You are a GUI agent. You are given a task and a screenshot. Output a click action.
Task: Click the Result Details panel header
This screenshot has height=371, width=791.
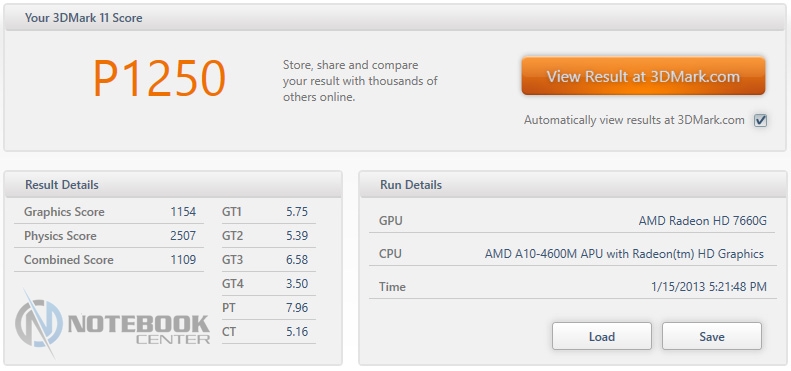pyautogui.click(x=173, y=185)
